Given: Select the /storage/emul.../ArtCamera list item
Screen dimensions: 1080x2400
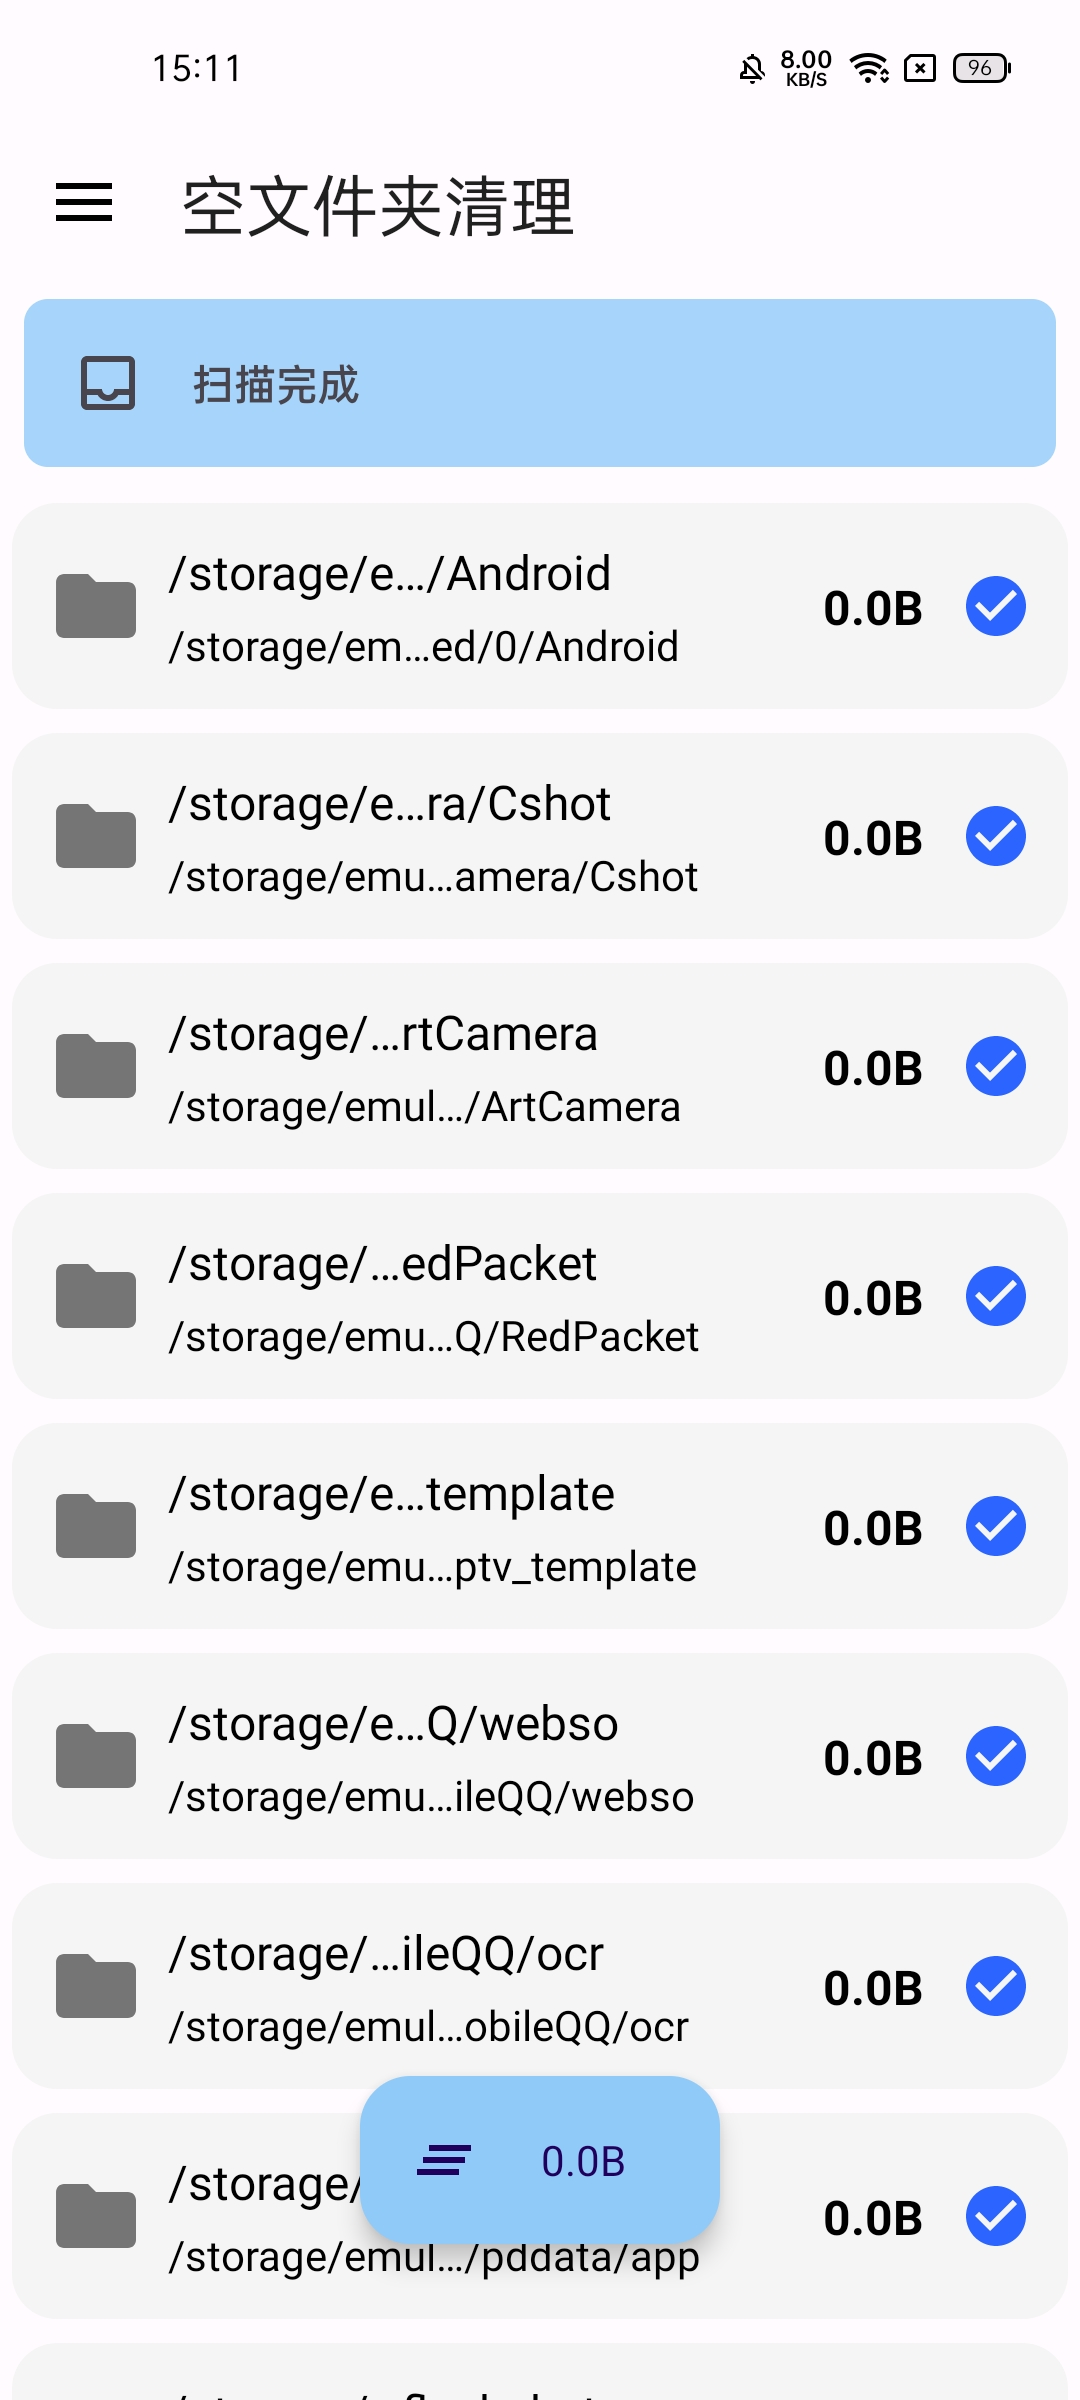Looking at the screenshot, I should point(480,1067).
